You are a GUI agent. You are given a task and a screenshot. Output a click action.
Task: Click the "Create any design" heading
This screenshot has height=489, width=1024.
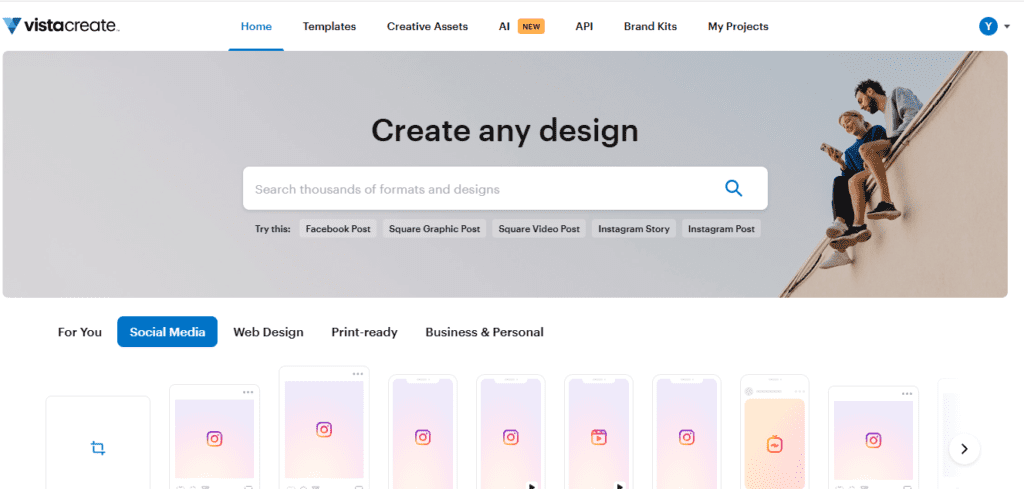(505, 130)
